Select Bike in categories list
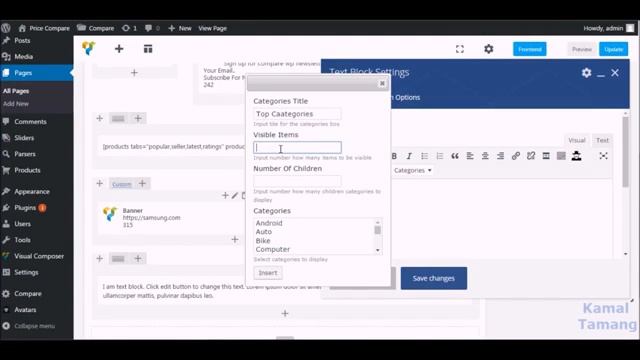 point(263,241)
